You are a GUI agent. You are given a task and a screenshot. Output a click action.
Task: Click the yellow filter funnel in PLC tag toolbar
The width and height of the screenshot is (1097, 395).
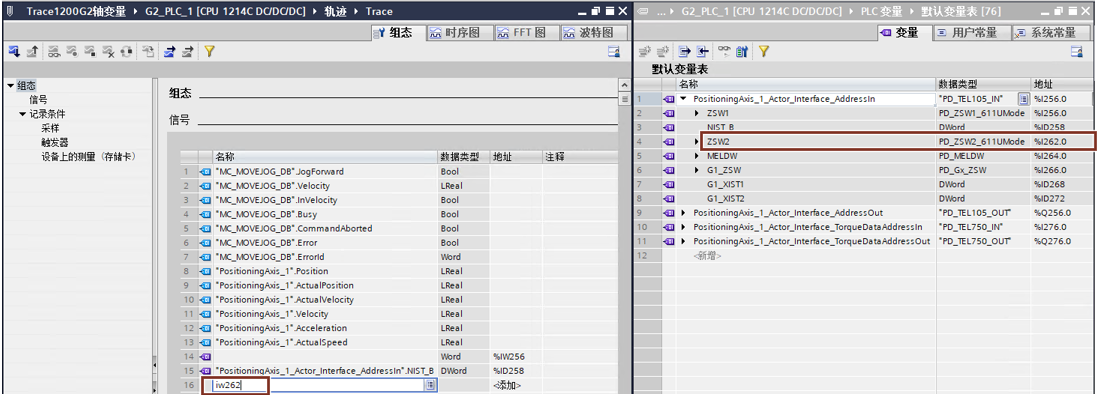(763, 51)
